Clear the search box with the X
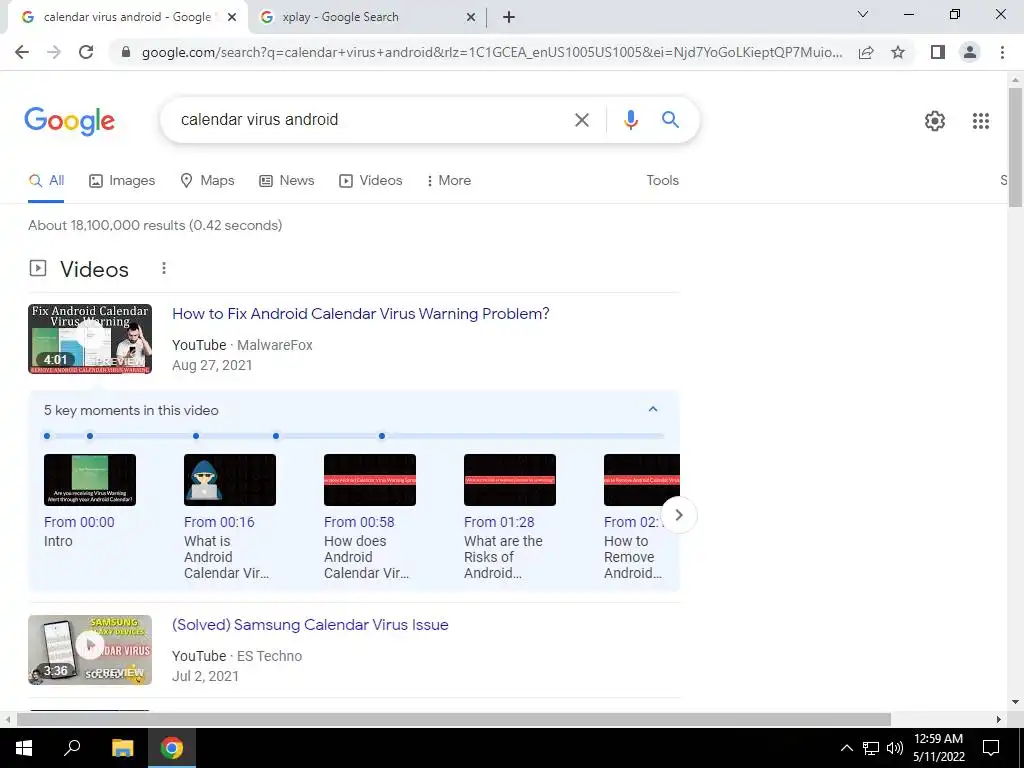The width and height of the screenshot is (1024, 768). click(581, 120)
